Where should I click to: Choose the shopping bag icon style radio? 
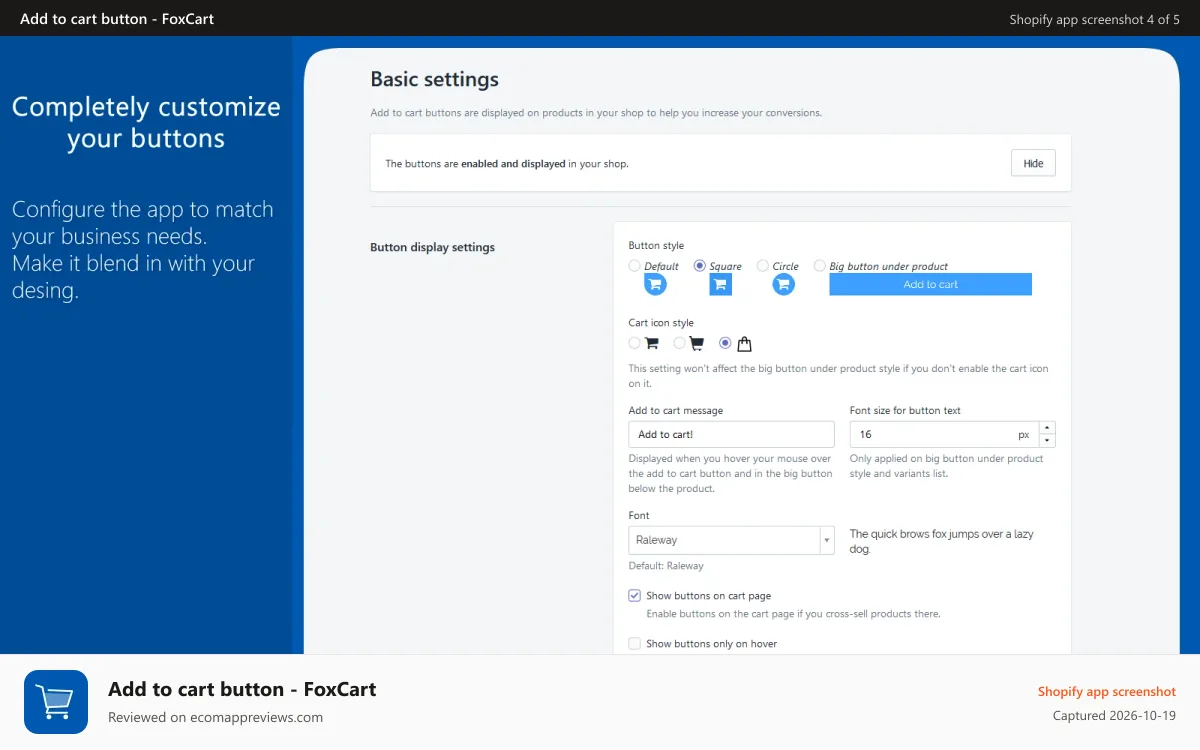[x=726, y=343]
